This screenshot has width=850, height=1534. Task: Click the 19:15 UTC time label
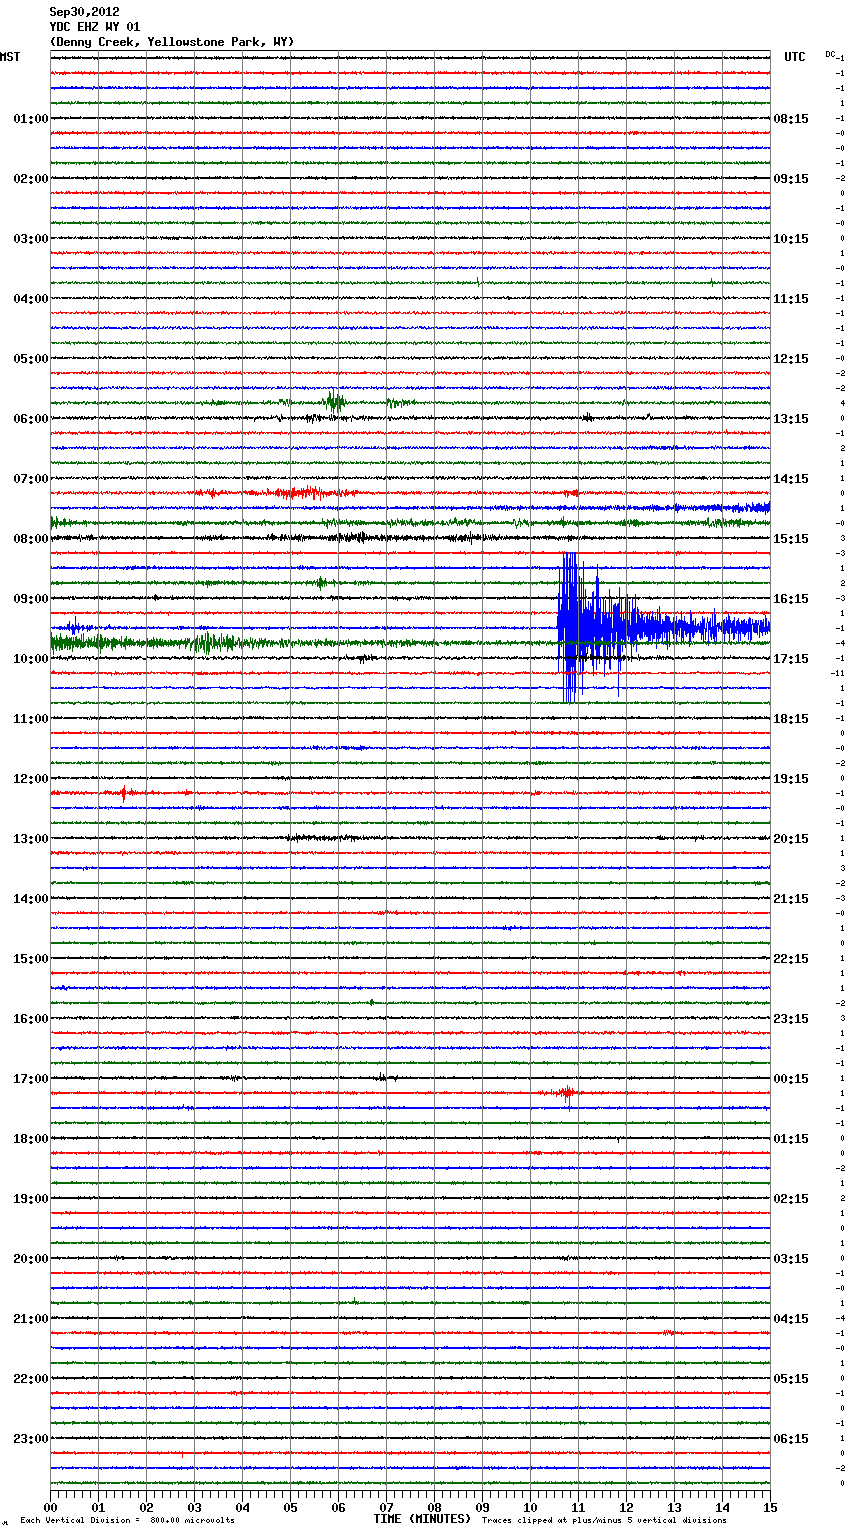click(791, 779)
